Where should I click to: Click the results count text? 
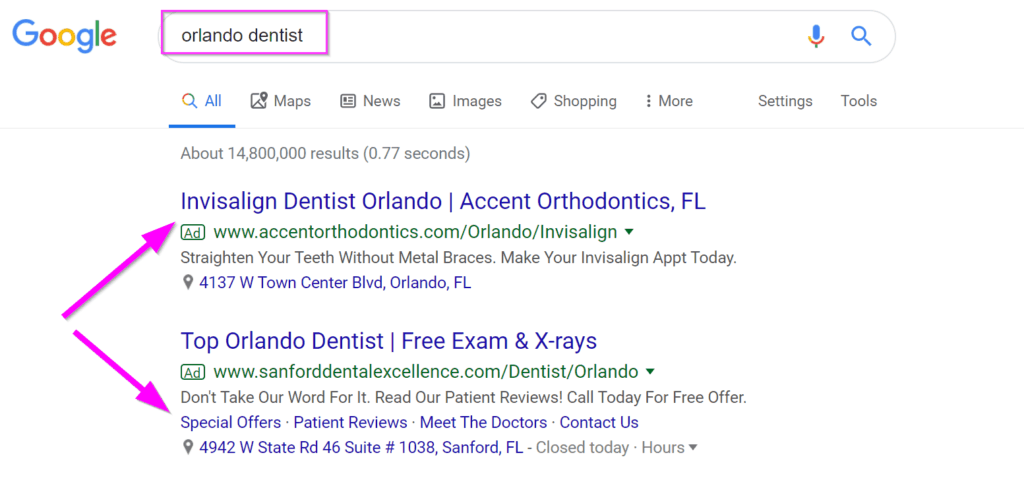pos(325,153)
